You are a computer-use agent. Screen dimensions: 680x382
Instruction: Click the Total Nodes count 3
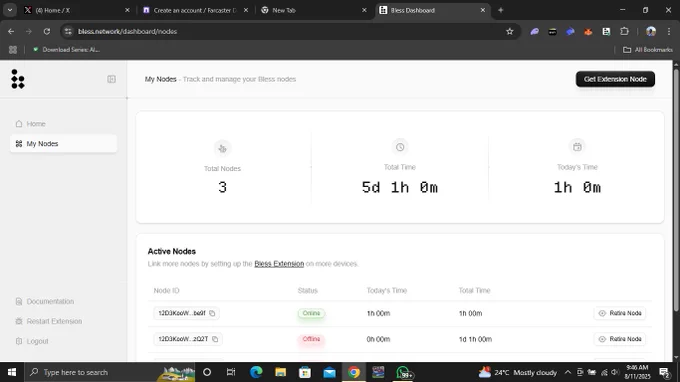coord(222,187)
